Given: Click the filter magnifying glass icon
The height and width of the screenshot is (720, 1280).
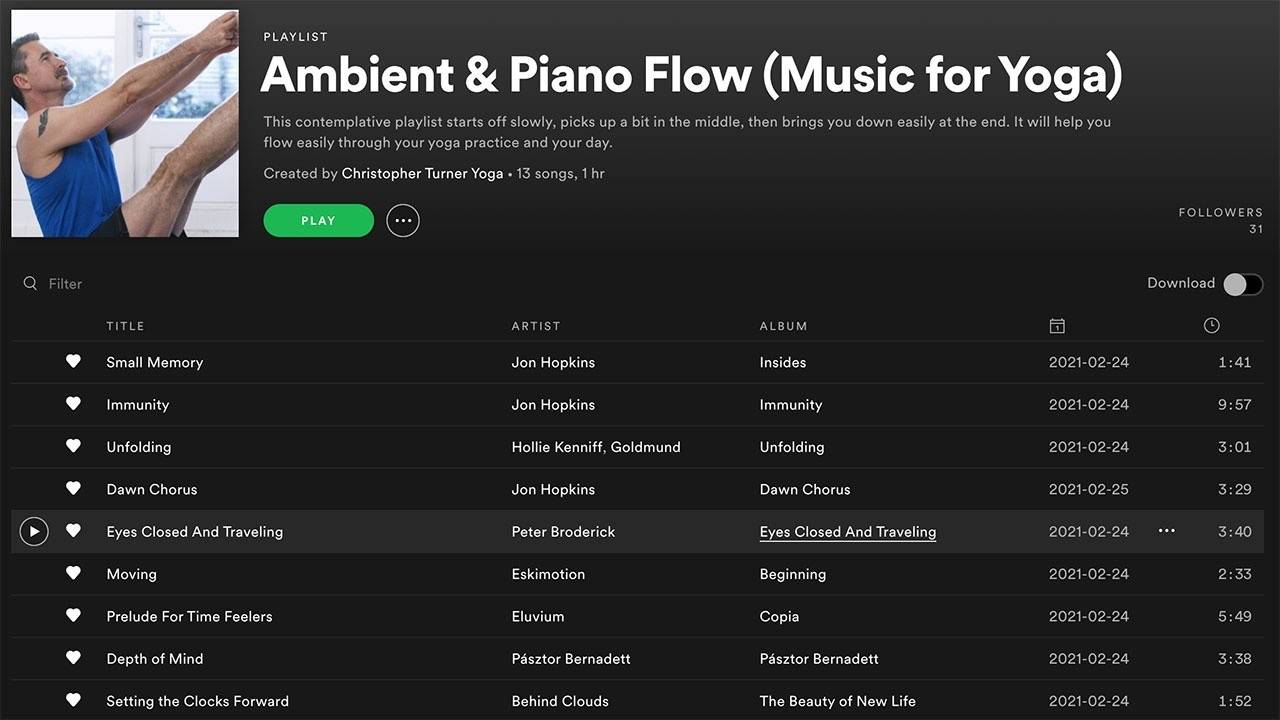Looking at the screenshot, I should point(30,283).
